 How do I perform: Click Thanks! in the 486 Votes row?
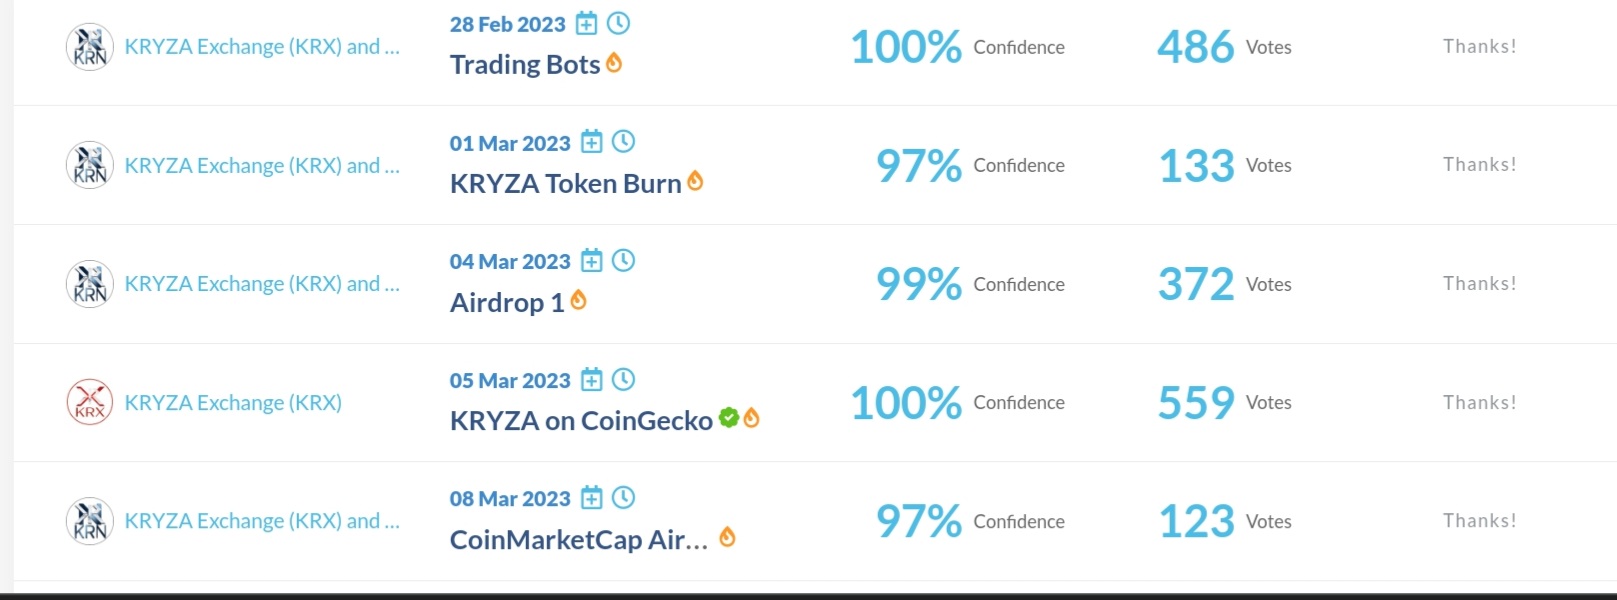tap(1480, 46)
